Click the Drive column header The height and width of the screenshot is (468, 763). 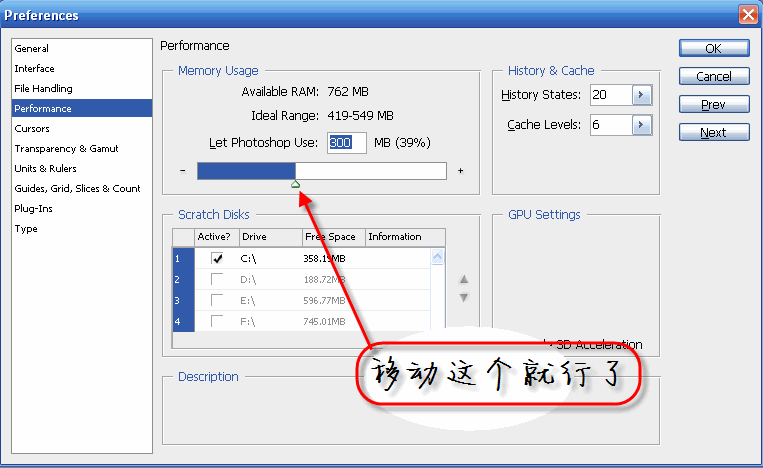click(271, 237)
